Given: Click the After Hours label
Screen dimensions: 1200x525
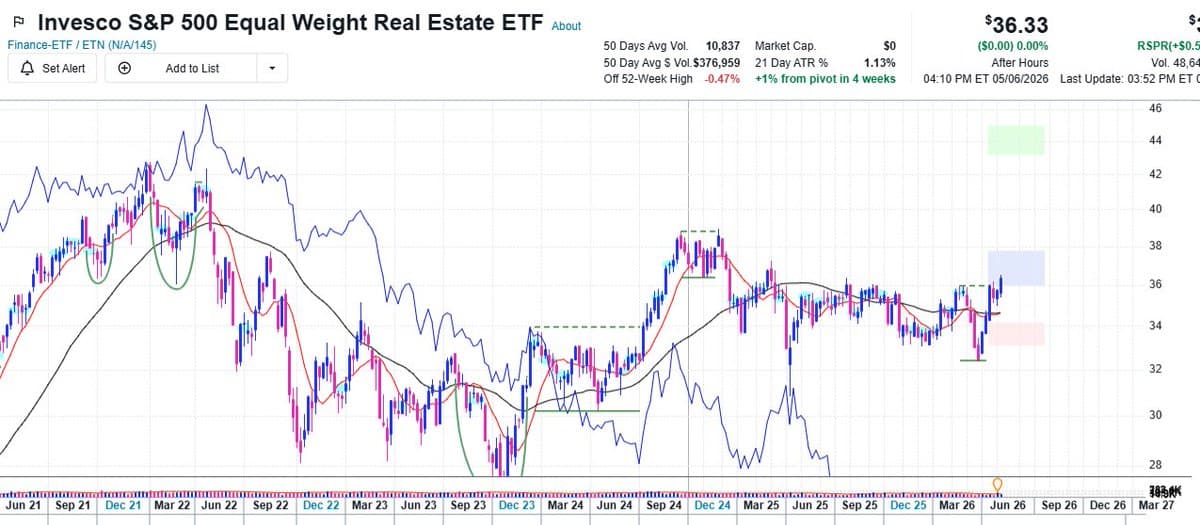Looking at the screenshot, I should [1019, 62].
